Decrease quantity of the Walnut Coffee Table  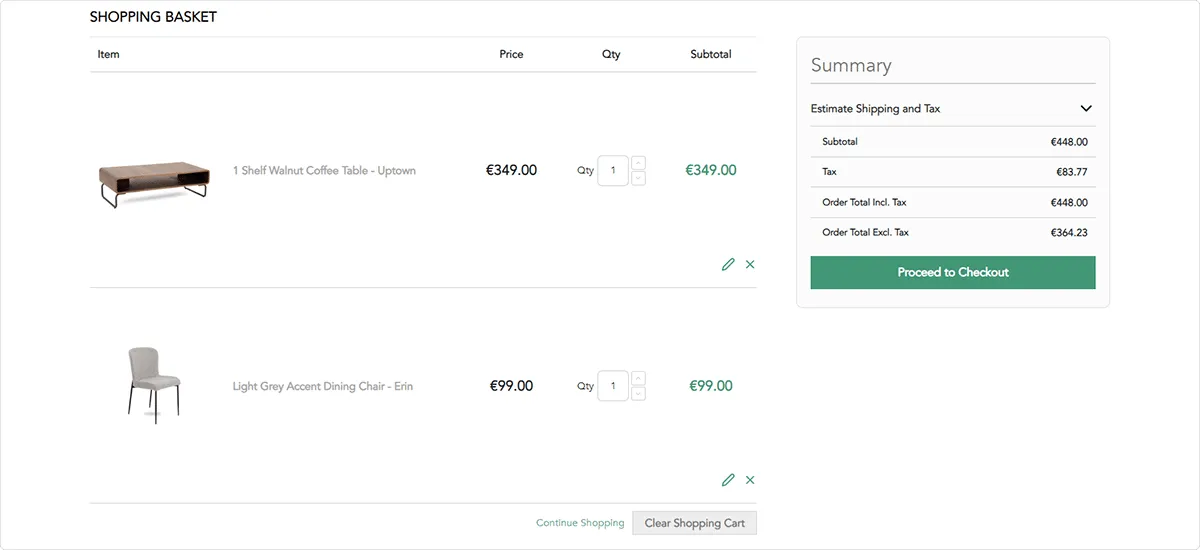pyautogui.click(x=639, y=178)
